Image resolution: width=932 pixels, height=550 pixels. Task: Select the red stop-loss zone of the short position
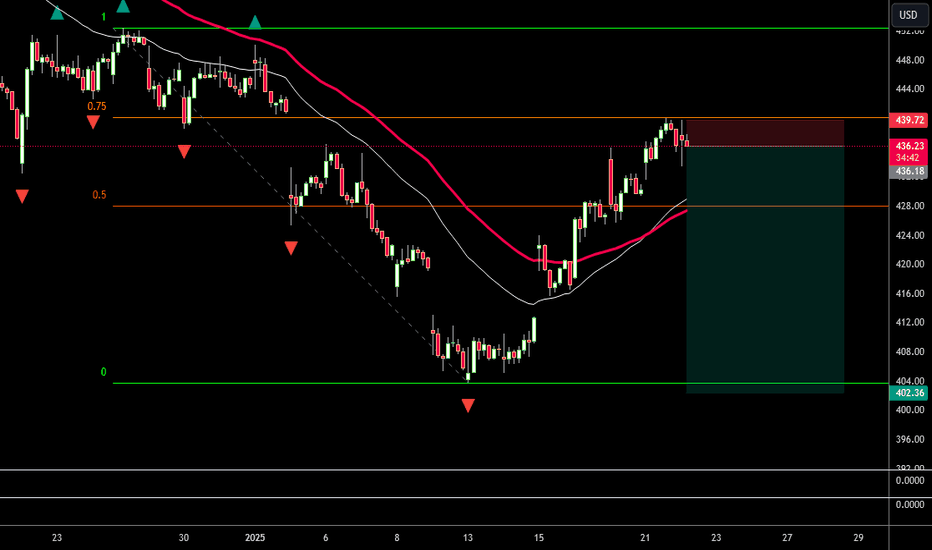coord(765,133)
